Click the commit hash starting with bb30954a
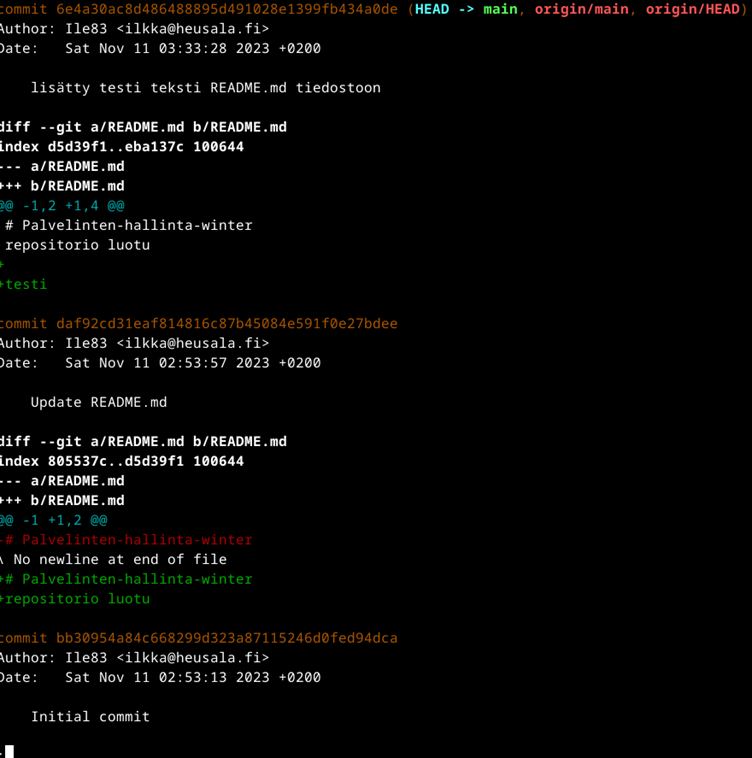The image size is (752, 758). 226,638
